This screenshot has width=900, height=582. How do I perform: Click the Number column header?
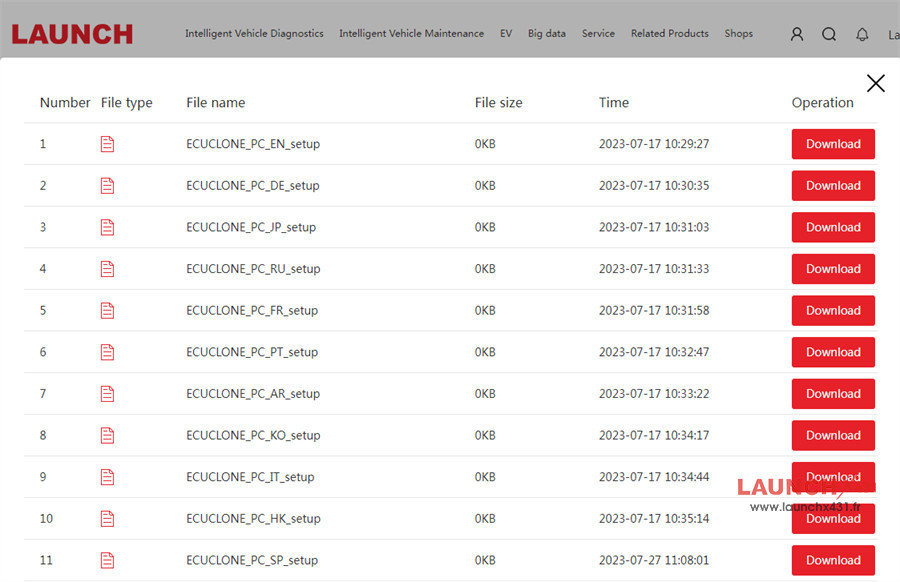tap(65, 103)
